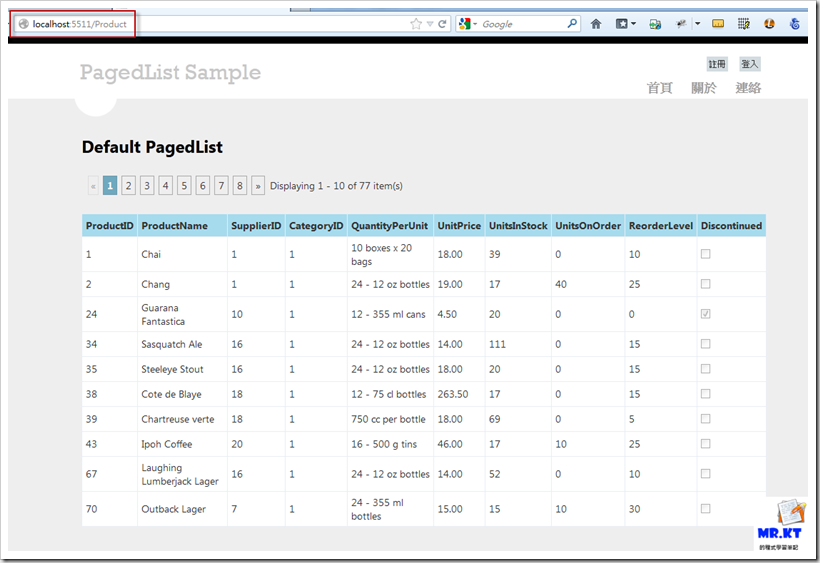Click the Discontinued column header

click(732, 226)
